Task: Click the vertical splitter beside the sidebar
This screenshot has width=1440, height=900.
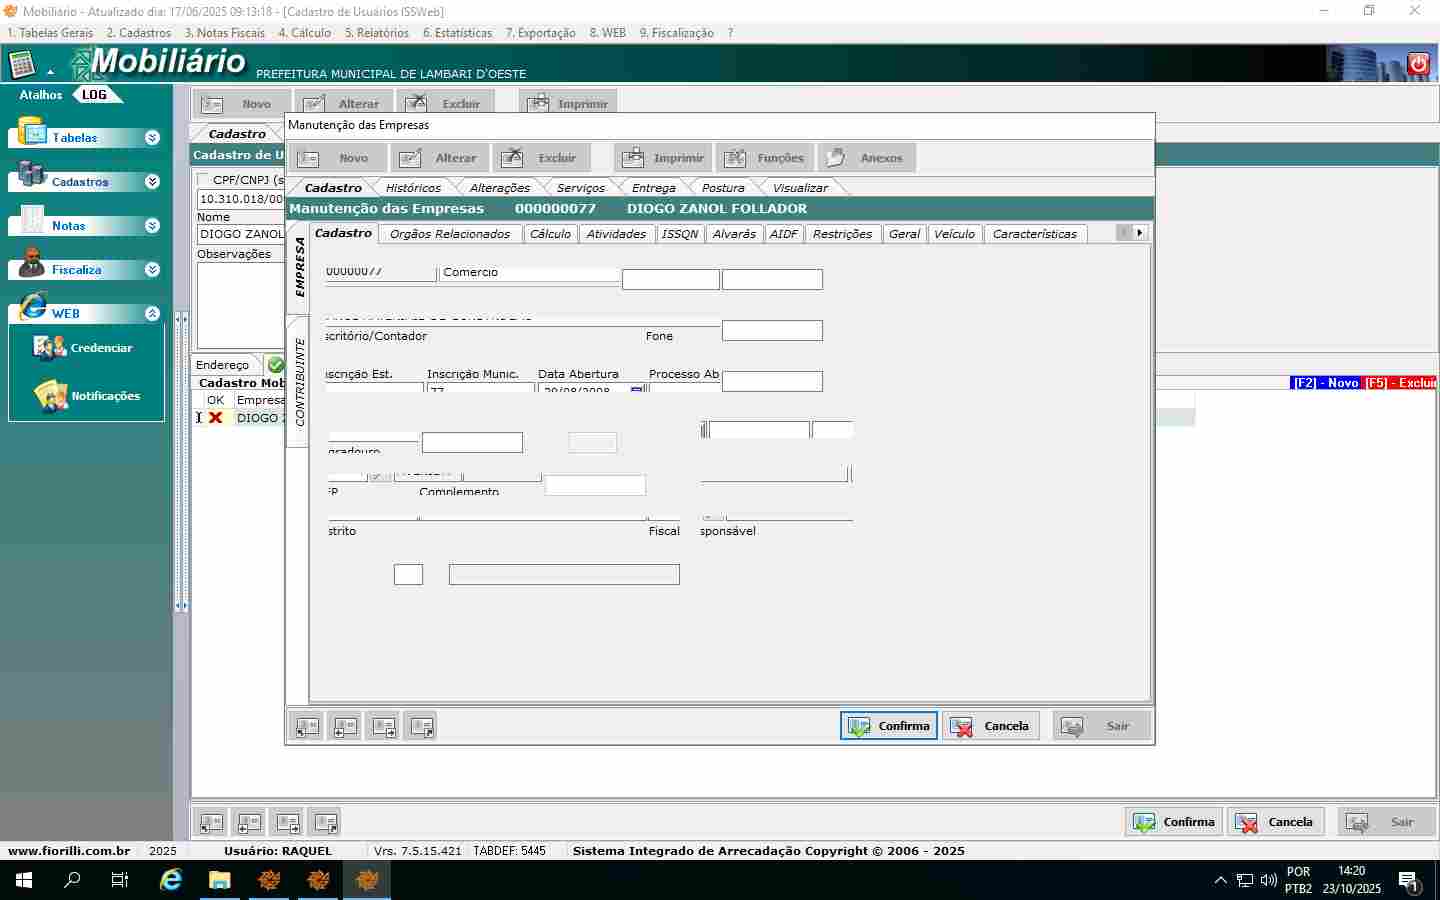Action: 181,460
